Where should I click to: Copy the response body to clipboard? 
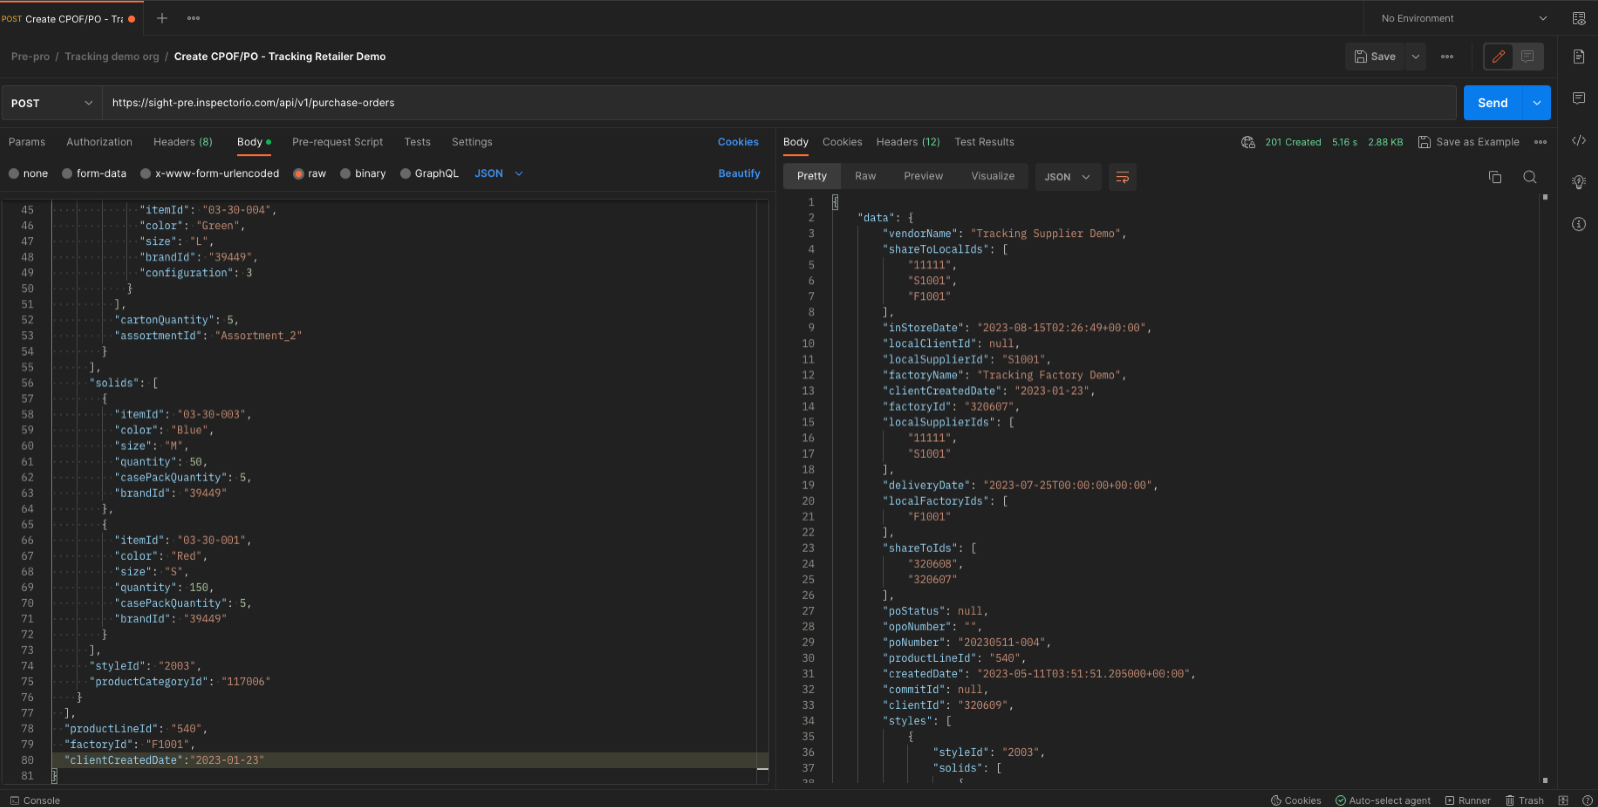point(1495,177)
